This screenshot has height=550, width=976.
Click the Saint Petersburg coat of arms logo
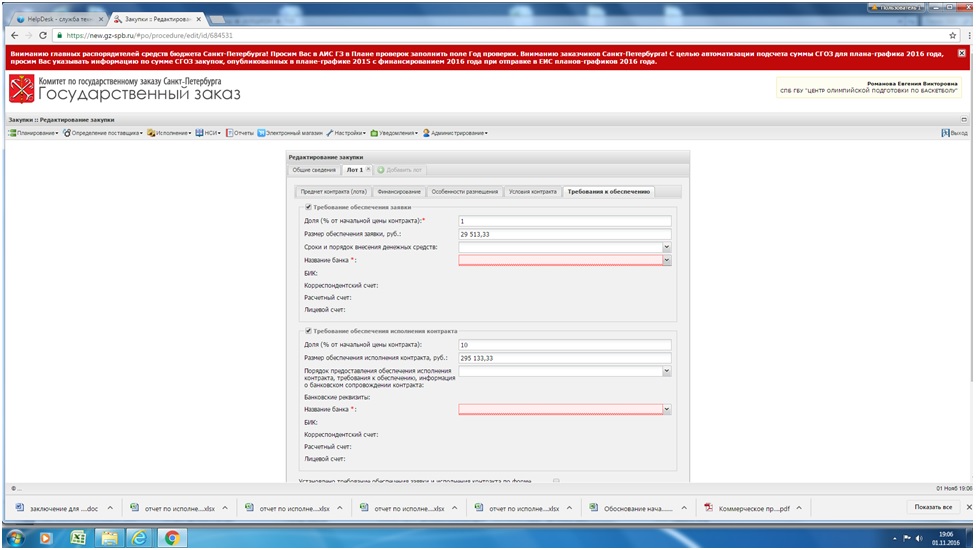pos(22,88)
